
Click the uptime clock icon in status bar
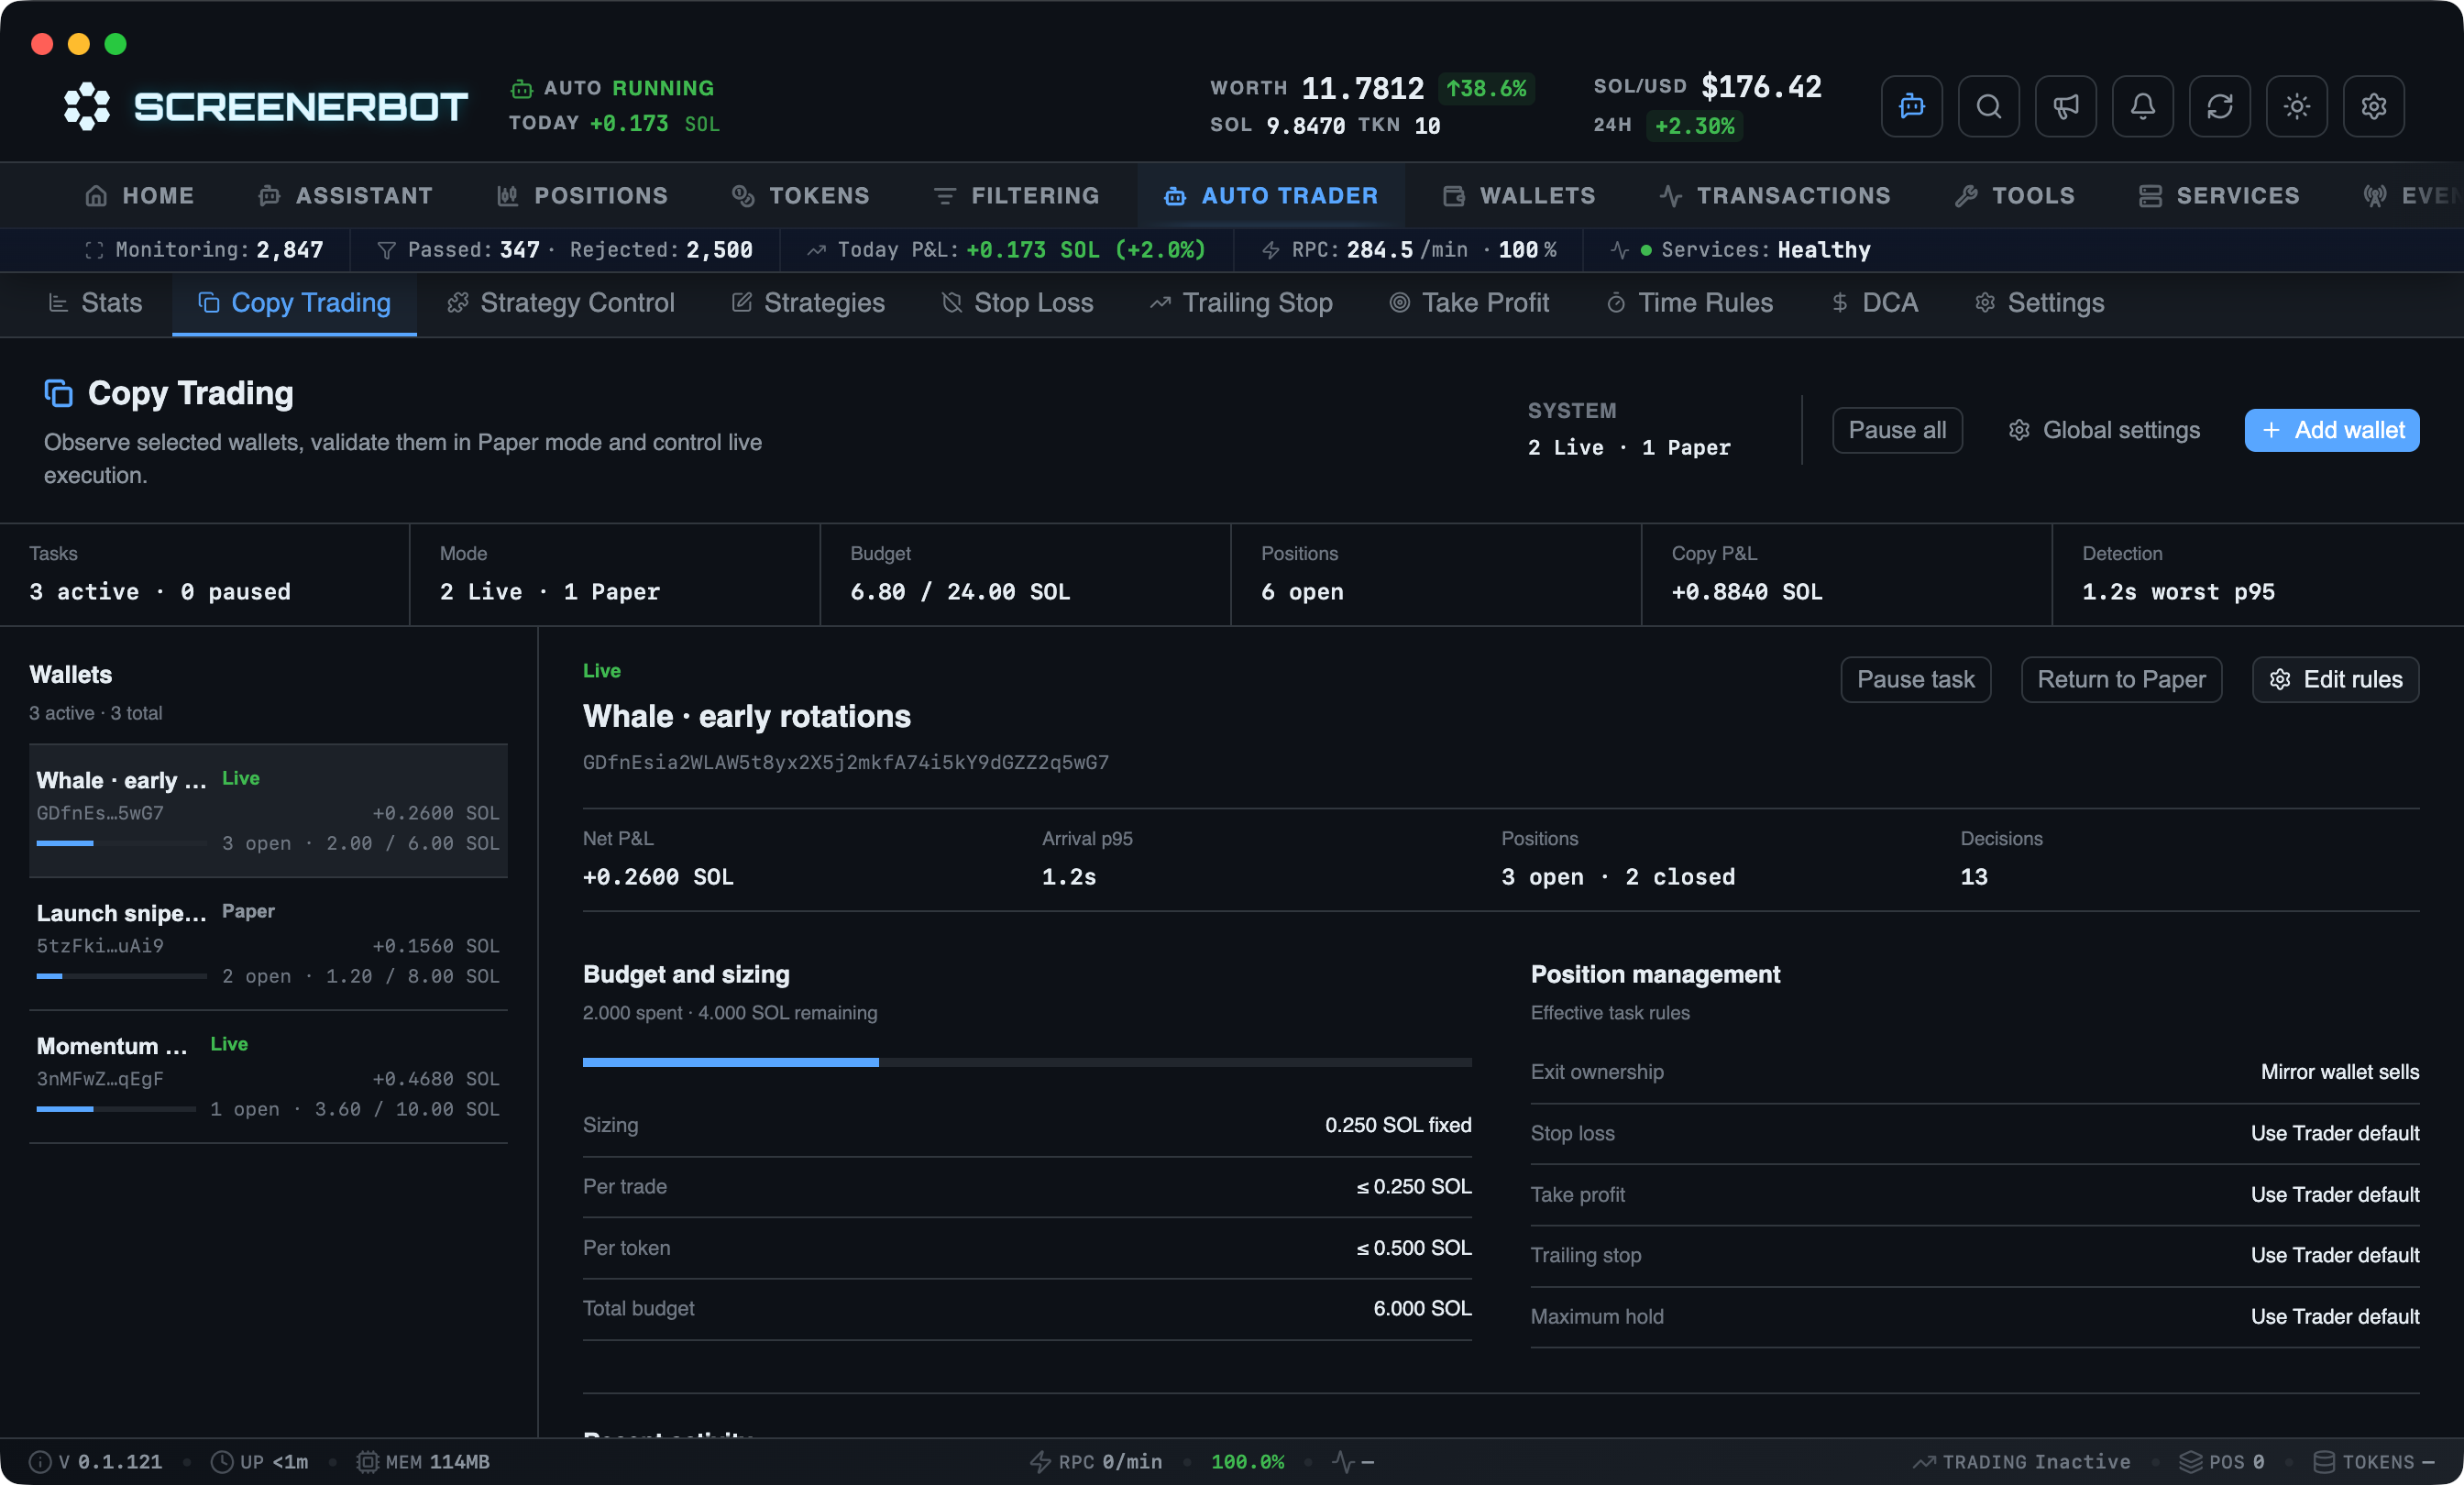pyautogui.click(x=221, y=1461)
